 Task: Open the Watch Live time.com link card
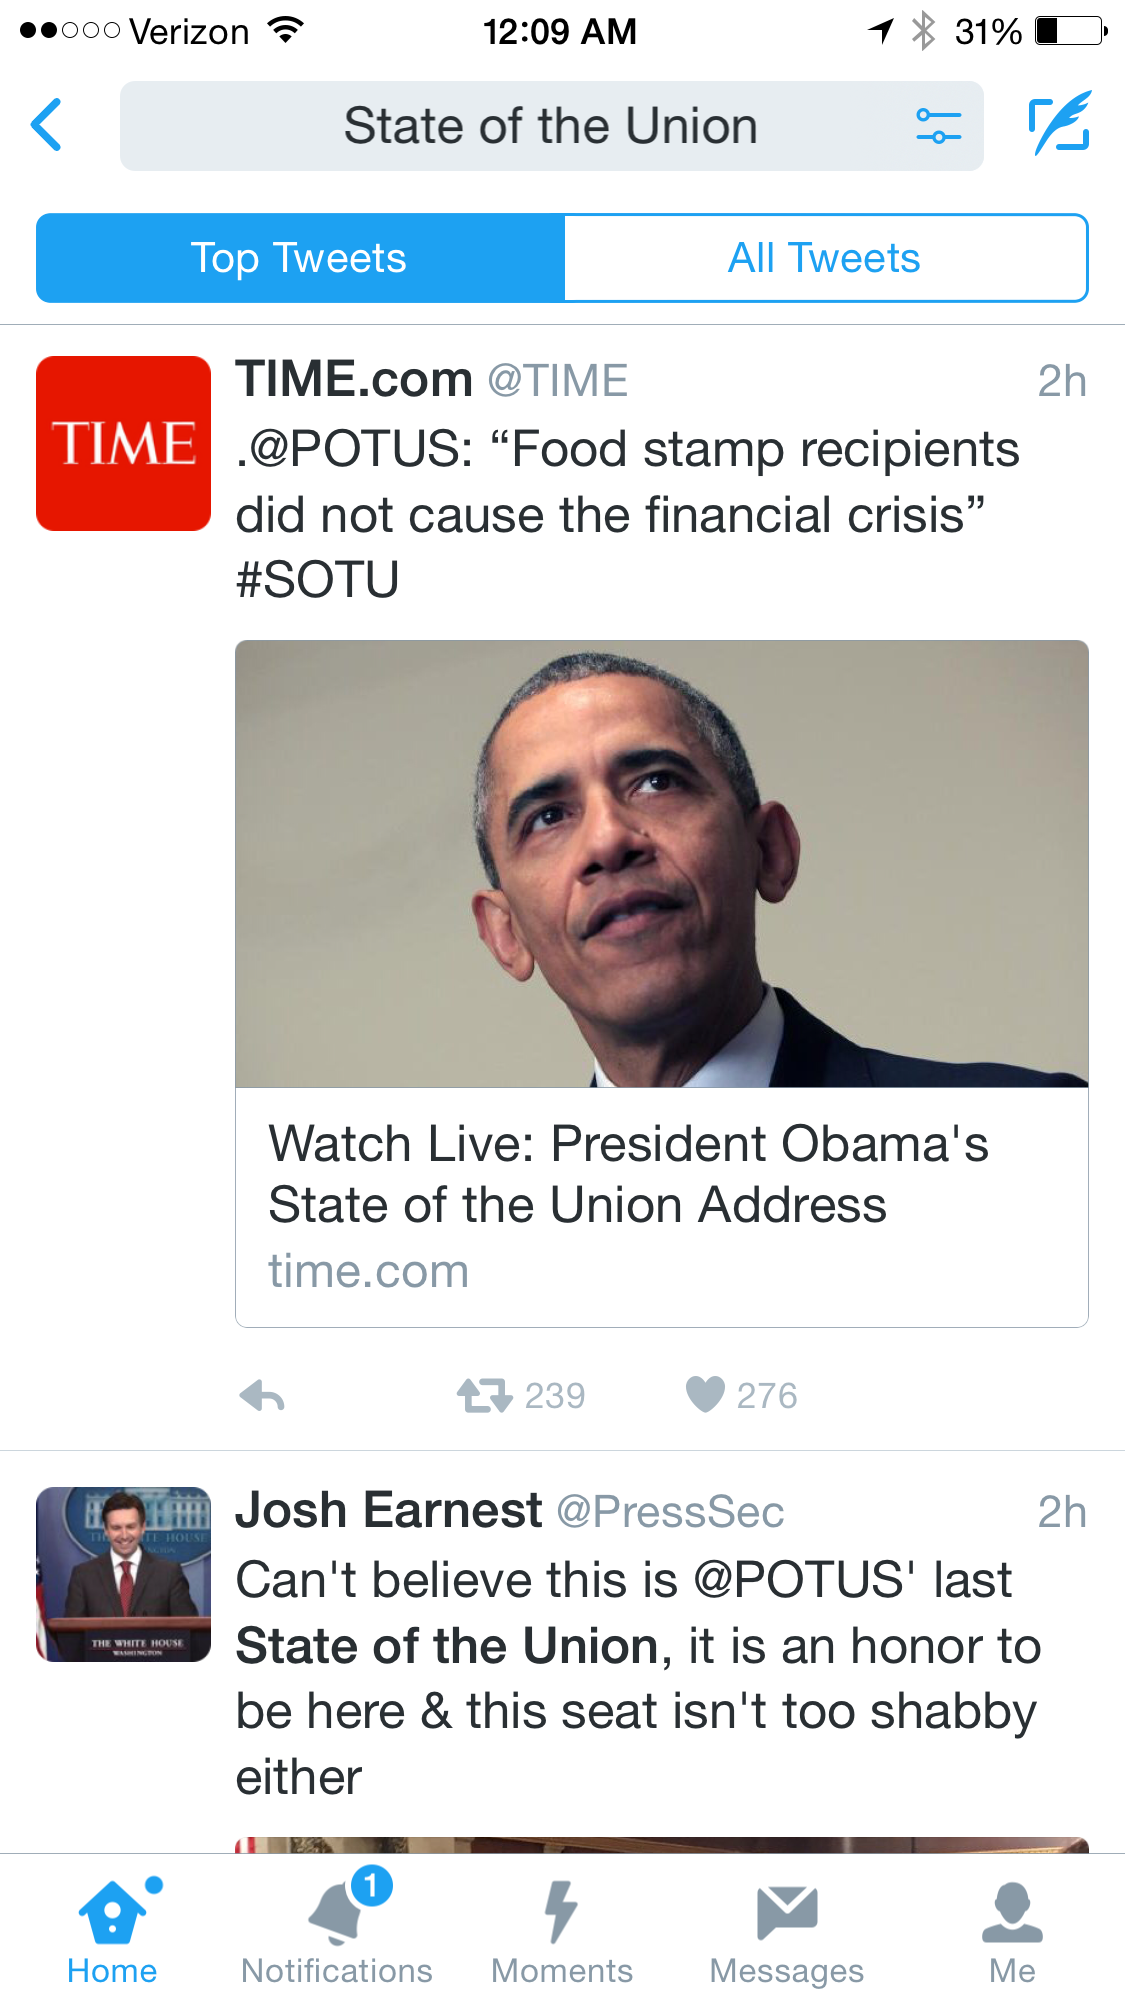click(660, 1206)
